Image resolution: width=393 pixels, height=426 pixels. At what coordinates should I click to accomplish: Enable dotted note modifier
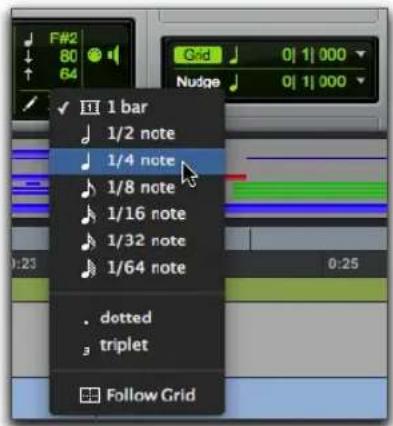click(x=137, y=318)
